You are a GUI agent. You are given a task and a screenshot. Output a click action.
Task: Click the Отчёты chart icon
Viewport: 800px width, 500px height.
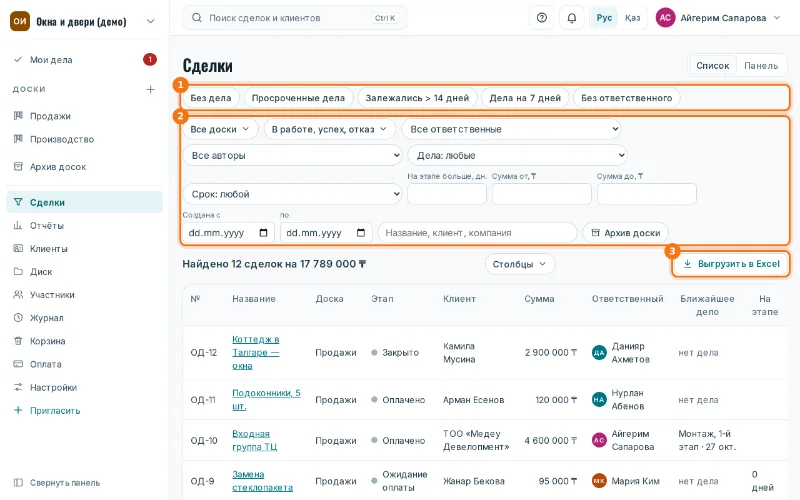coord(18,225)
